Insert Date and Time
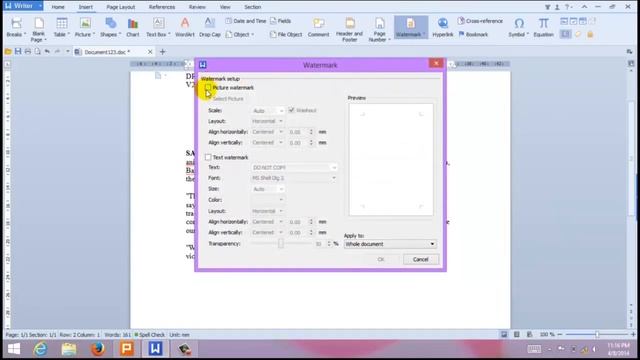The width and height of the screenshot is (640, 360). (x=246, y=21)
